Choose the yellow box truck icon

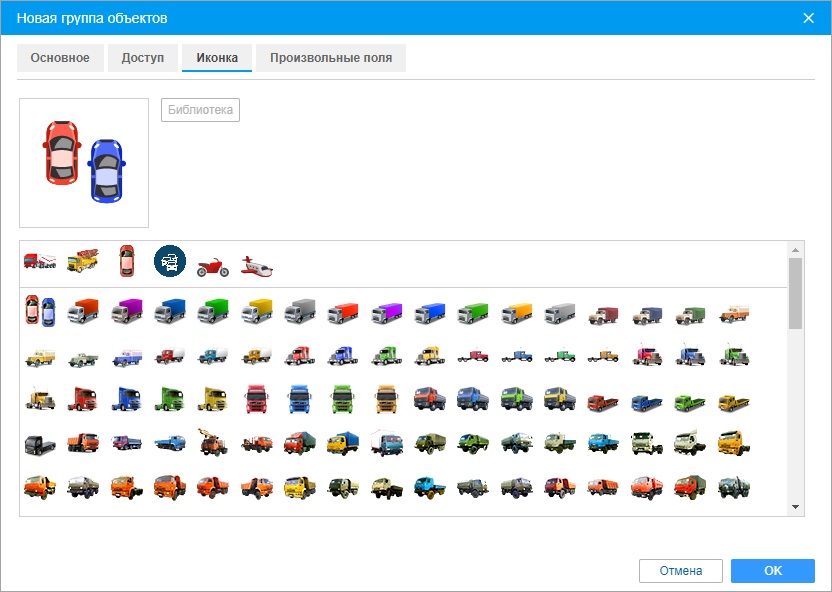256,311
